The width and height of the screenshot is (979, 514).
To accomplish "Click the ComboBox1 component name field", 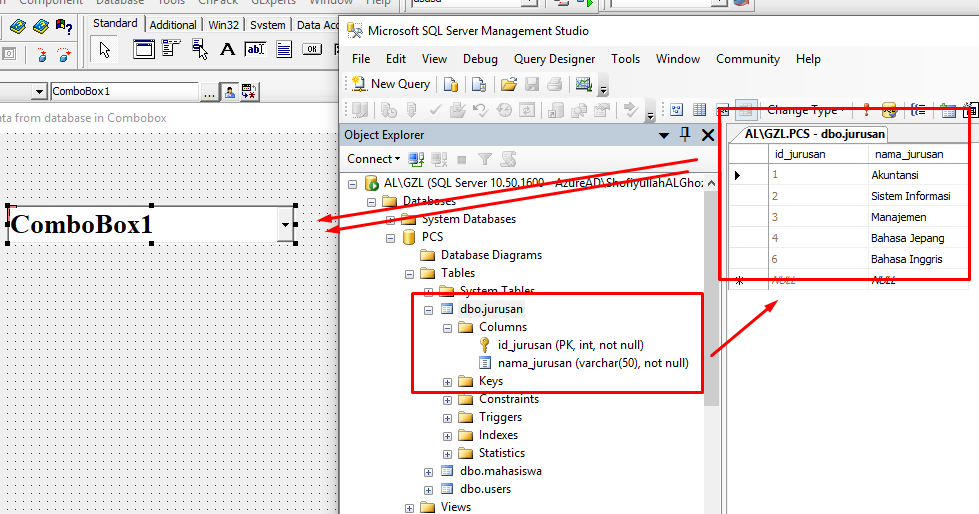I will pos(124,91).
